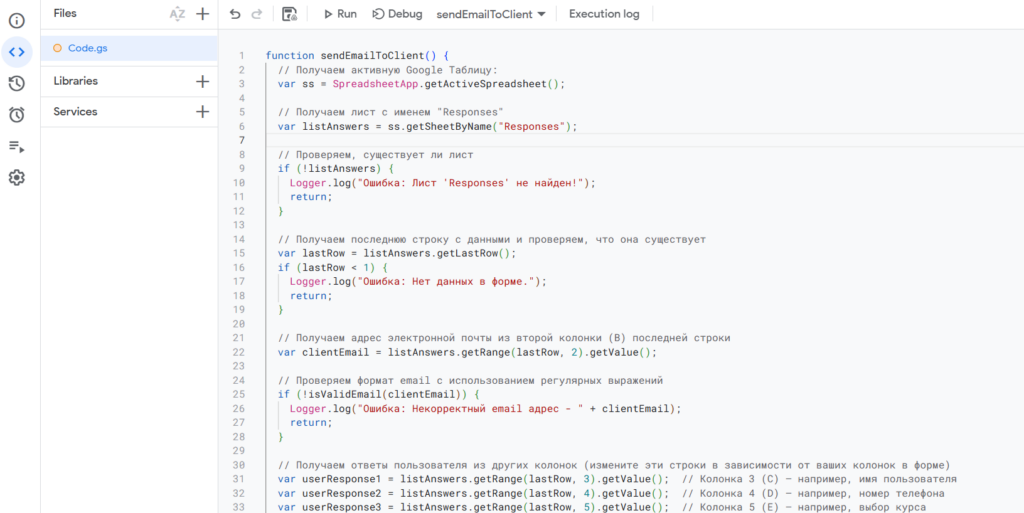Screen dimensions: 1024x513
Task: Open Project History clock icon
Action: 16,84
